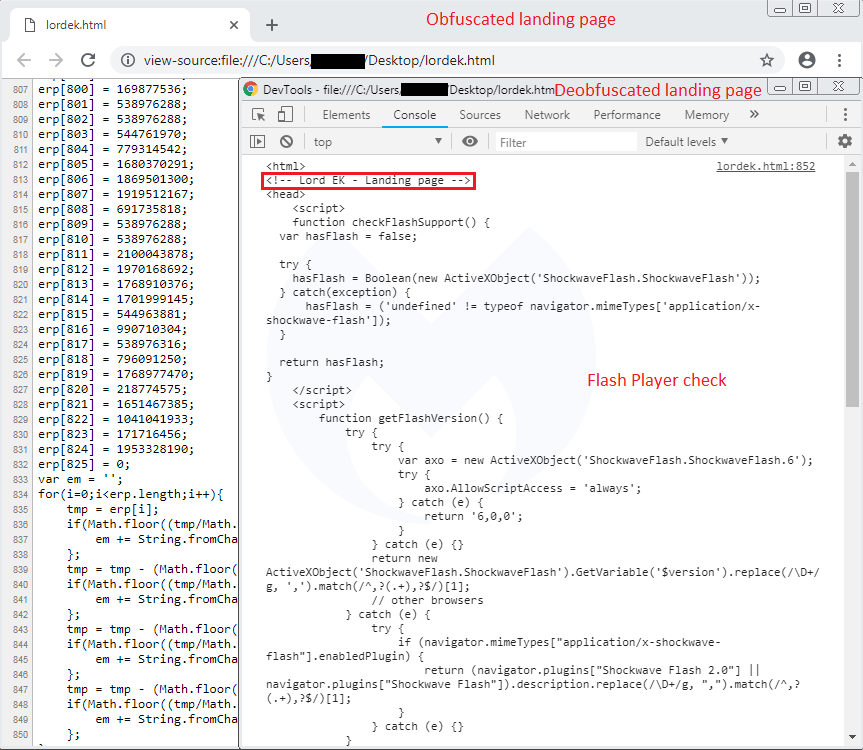Open the Chrome profile avatar menu
The height and width of the screenshot is (750, 863).
coord(808,60)
